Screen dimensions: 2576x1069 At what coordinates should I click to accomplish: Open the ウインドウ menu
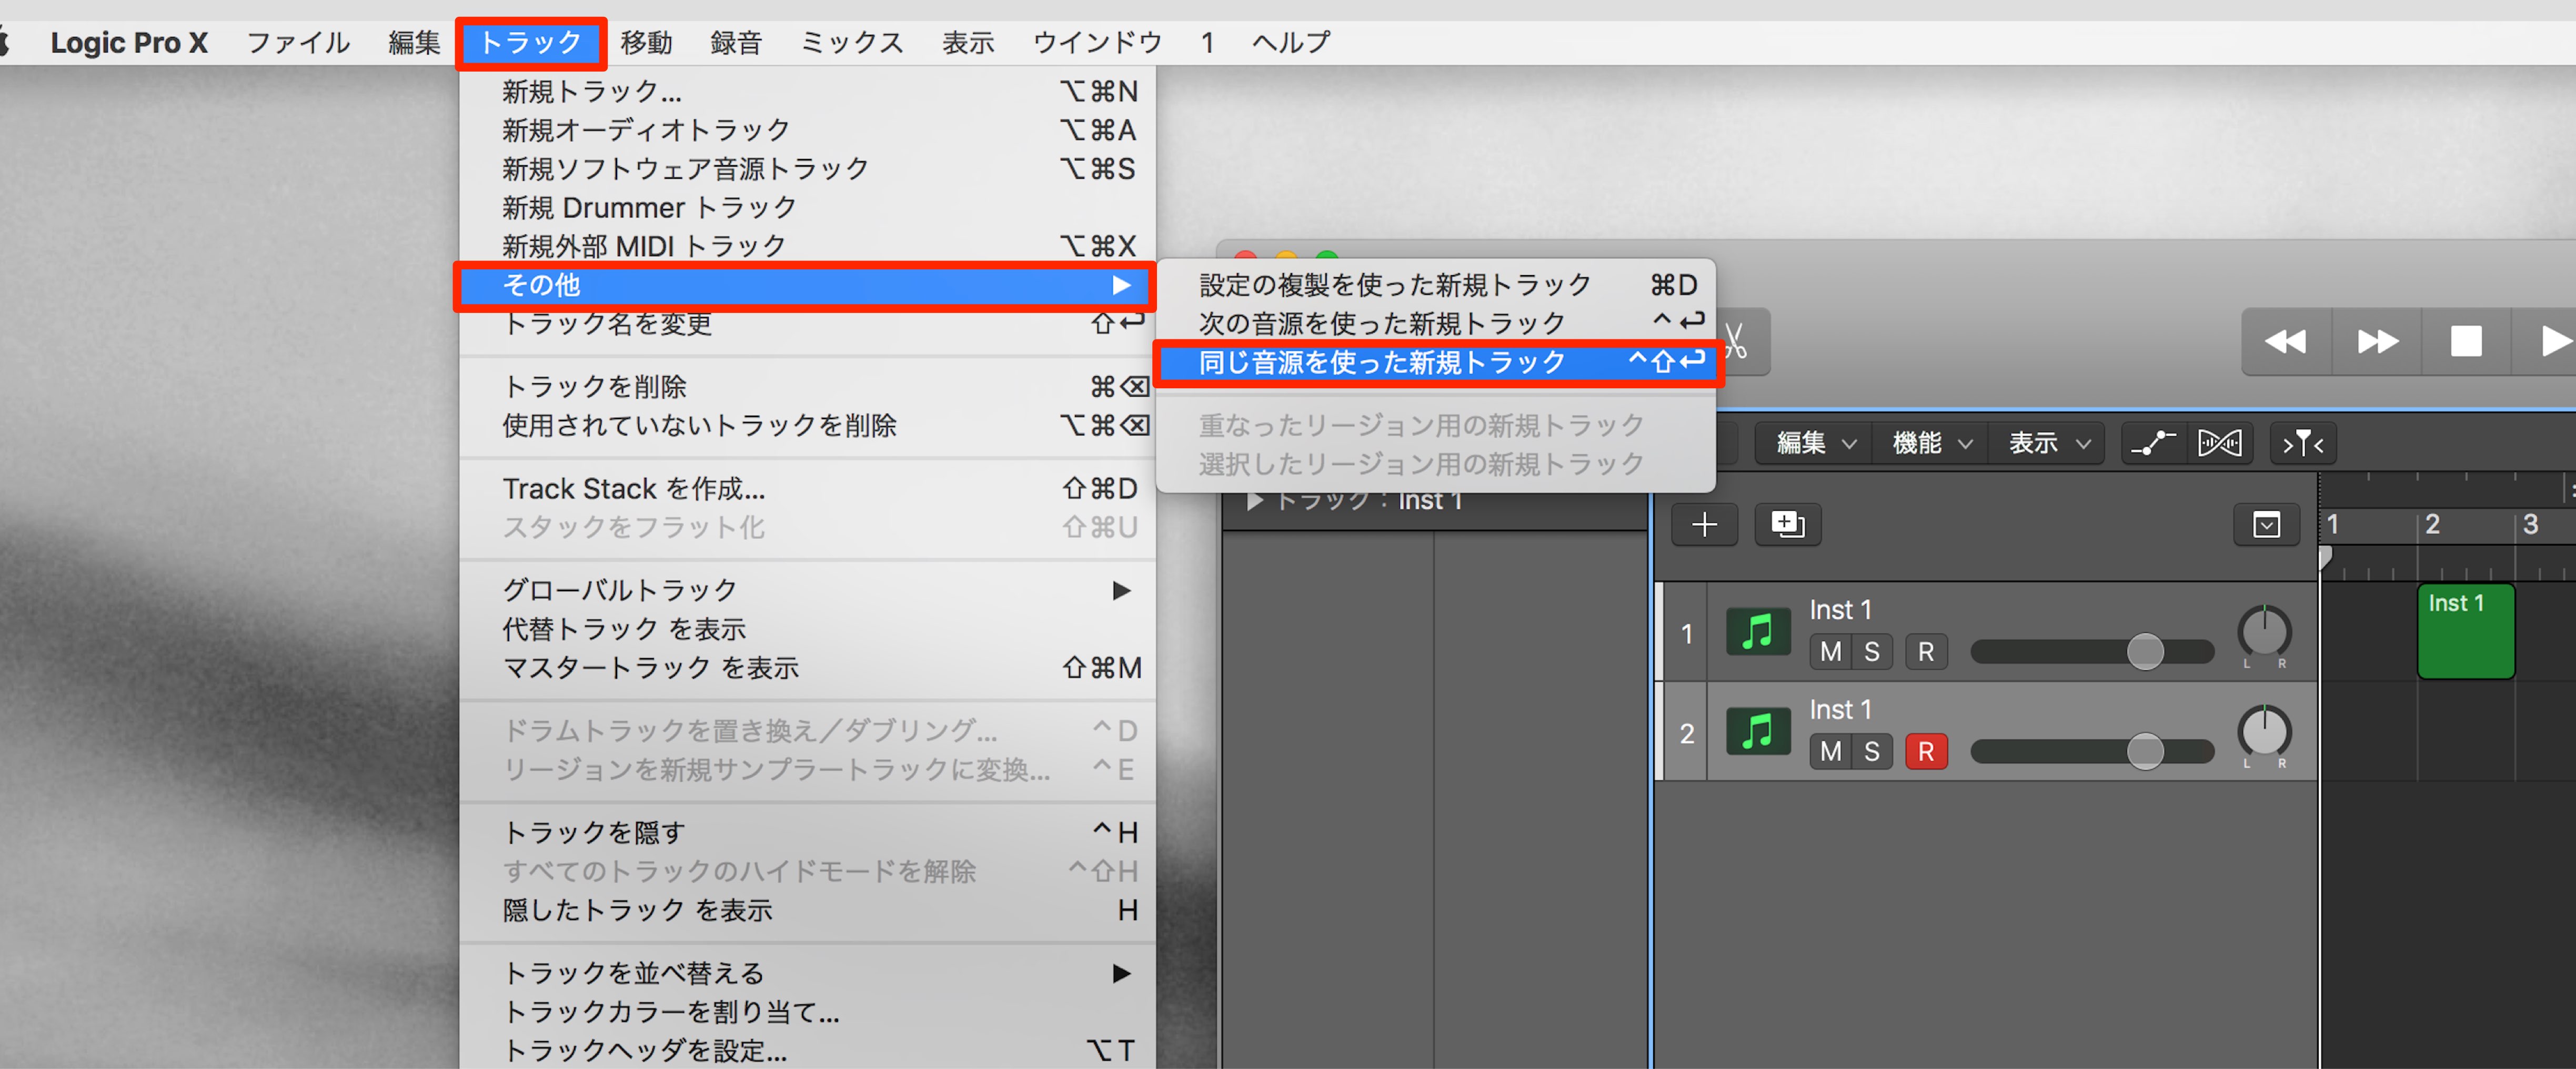tap(1097, 42)
